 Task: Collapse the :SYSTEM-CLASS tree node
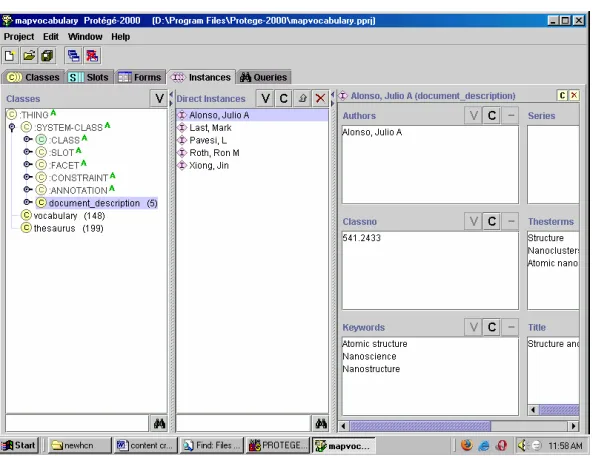(x=12, y=127)
